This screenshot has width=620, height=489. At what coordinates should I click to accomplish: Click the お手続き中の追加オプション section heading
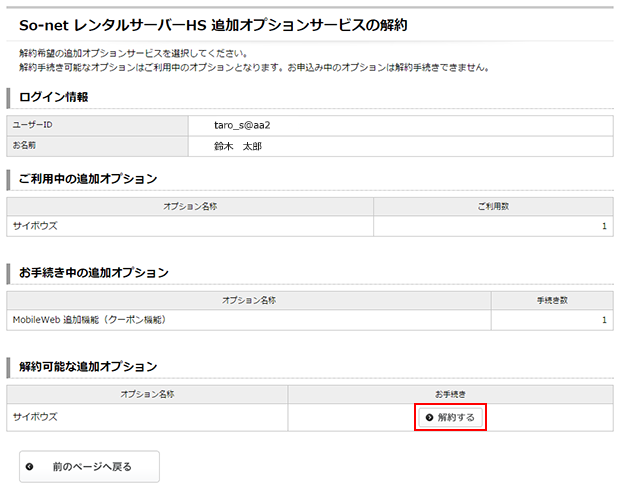93,272
